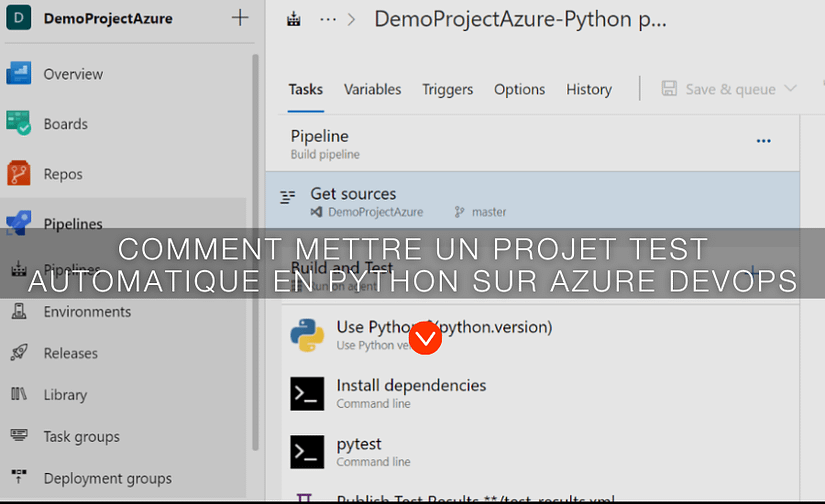
Task: Click the Deployment groups icon
Action: (x=19, y=477)
